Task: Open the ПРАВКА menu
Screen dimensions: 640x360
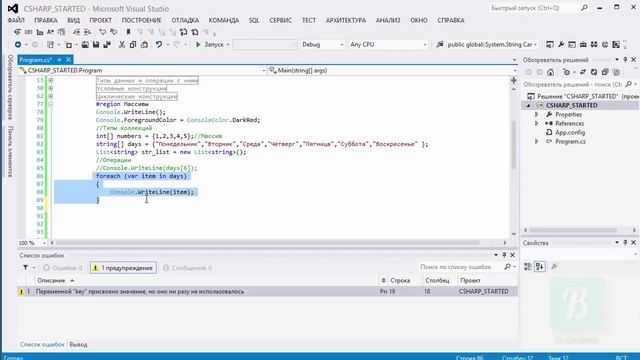Action: tap(46, 20)
